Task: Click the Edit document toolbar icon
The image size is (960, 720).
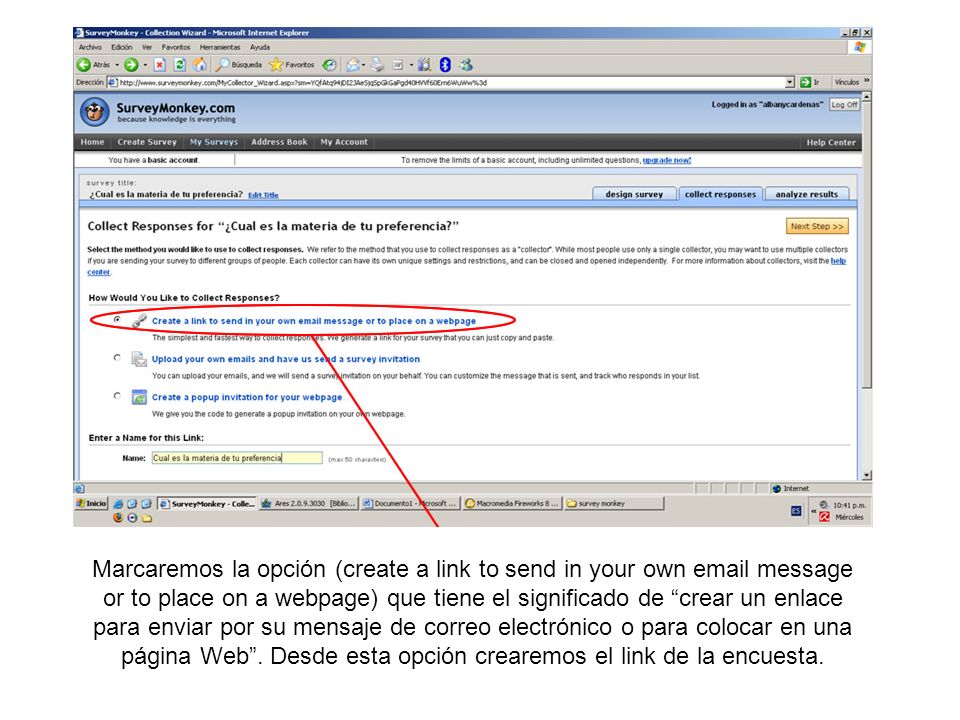Action: 397,64
